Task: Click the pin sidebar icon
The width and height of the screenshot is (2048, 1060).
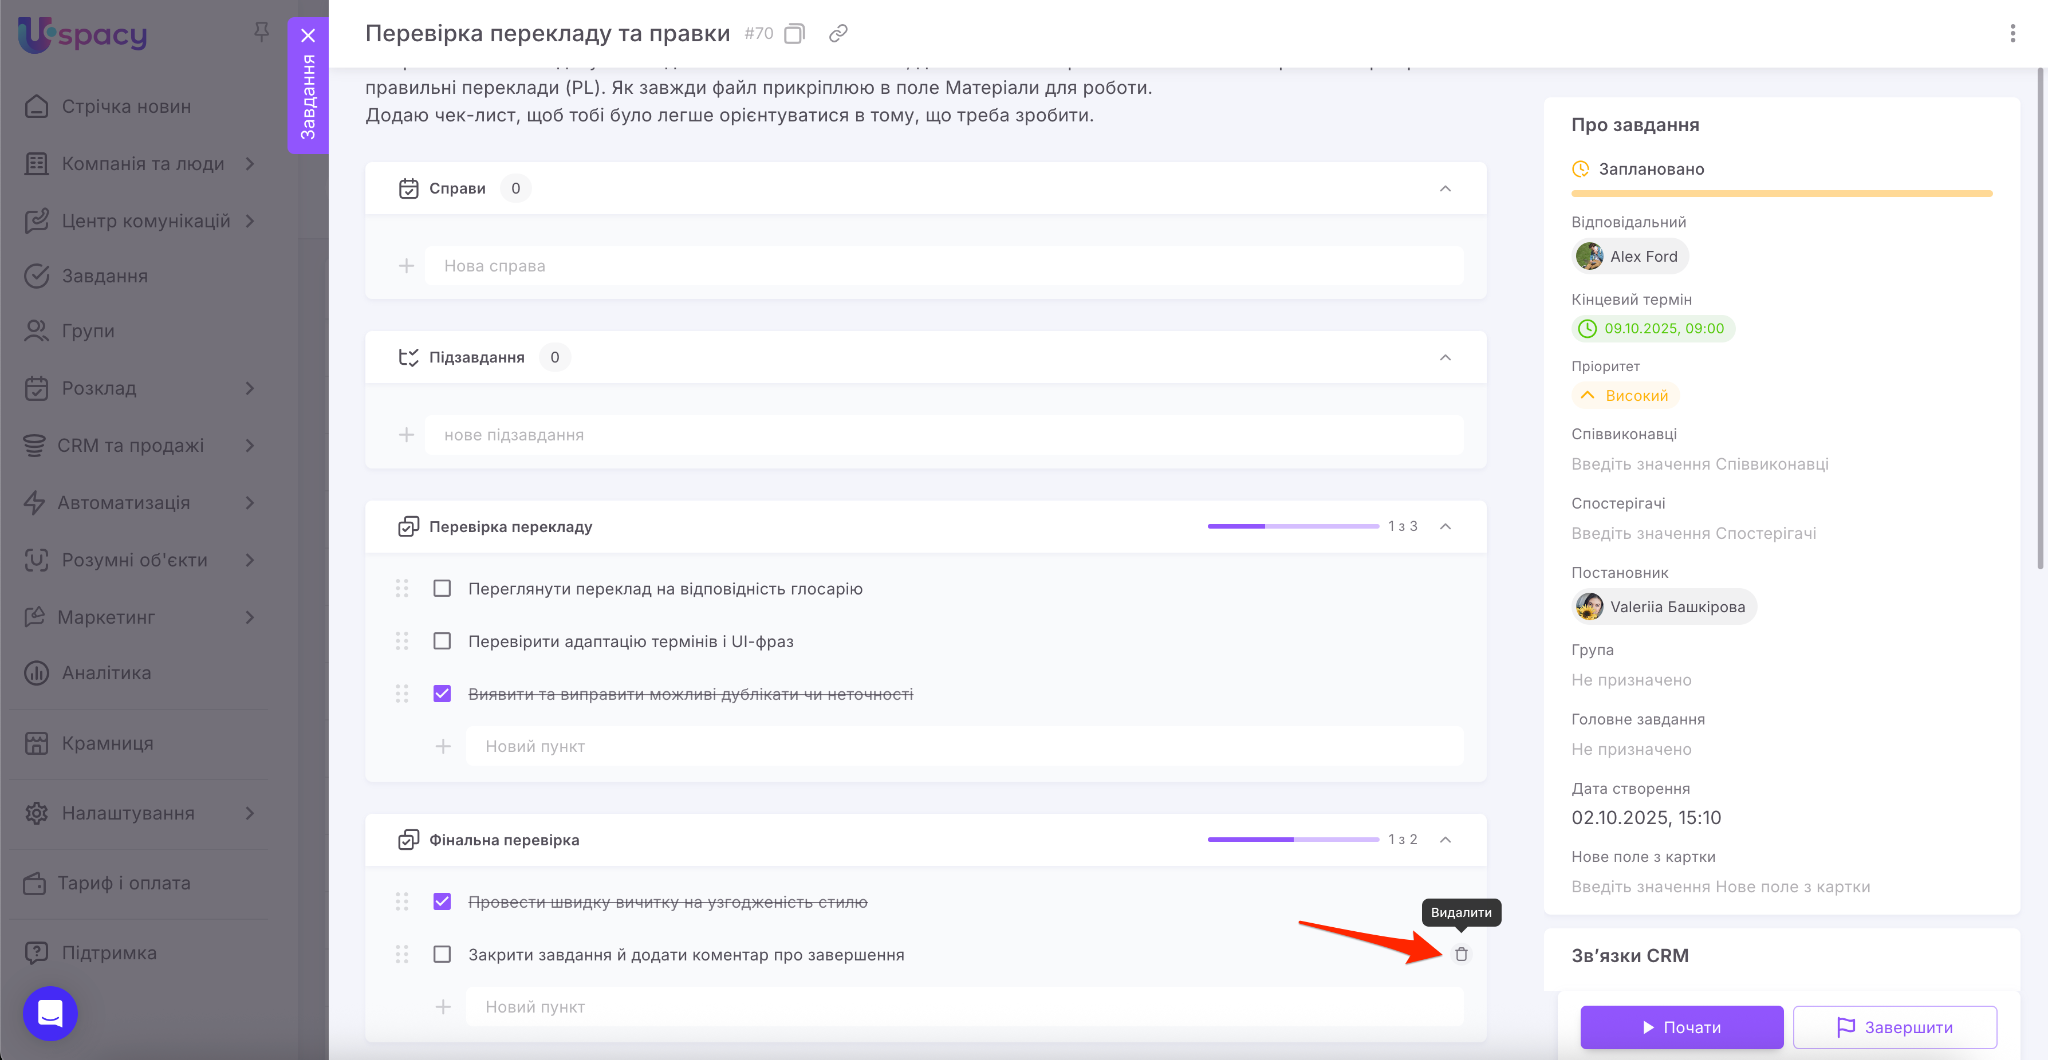Action: pos(261,32)
